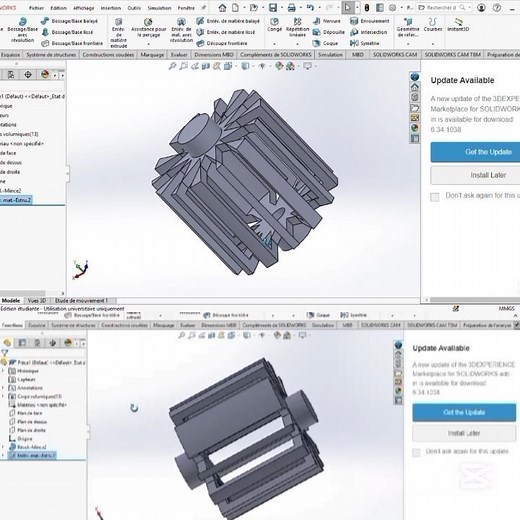Open FeatureManager tab icon in bottom window

(7, 343)
